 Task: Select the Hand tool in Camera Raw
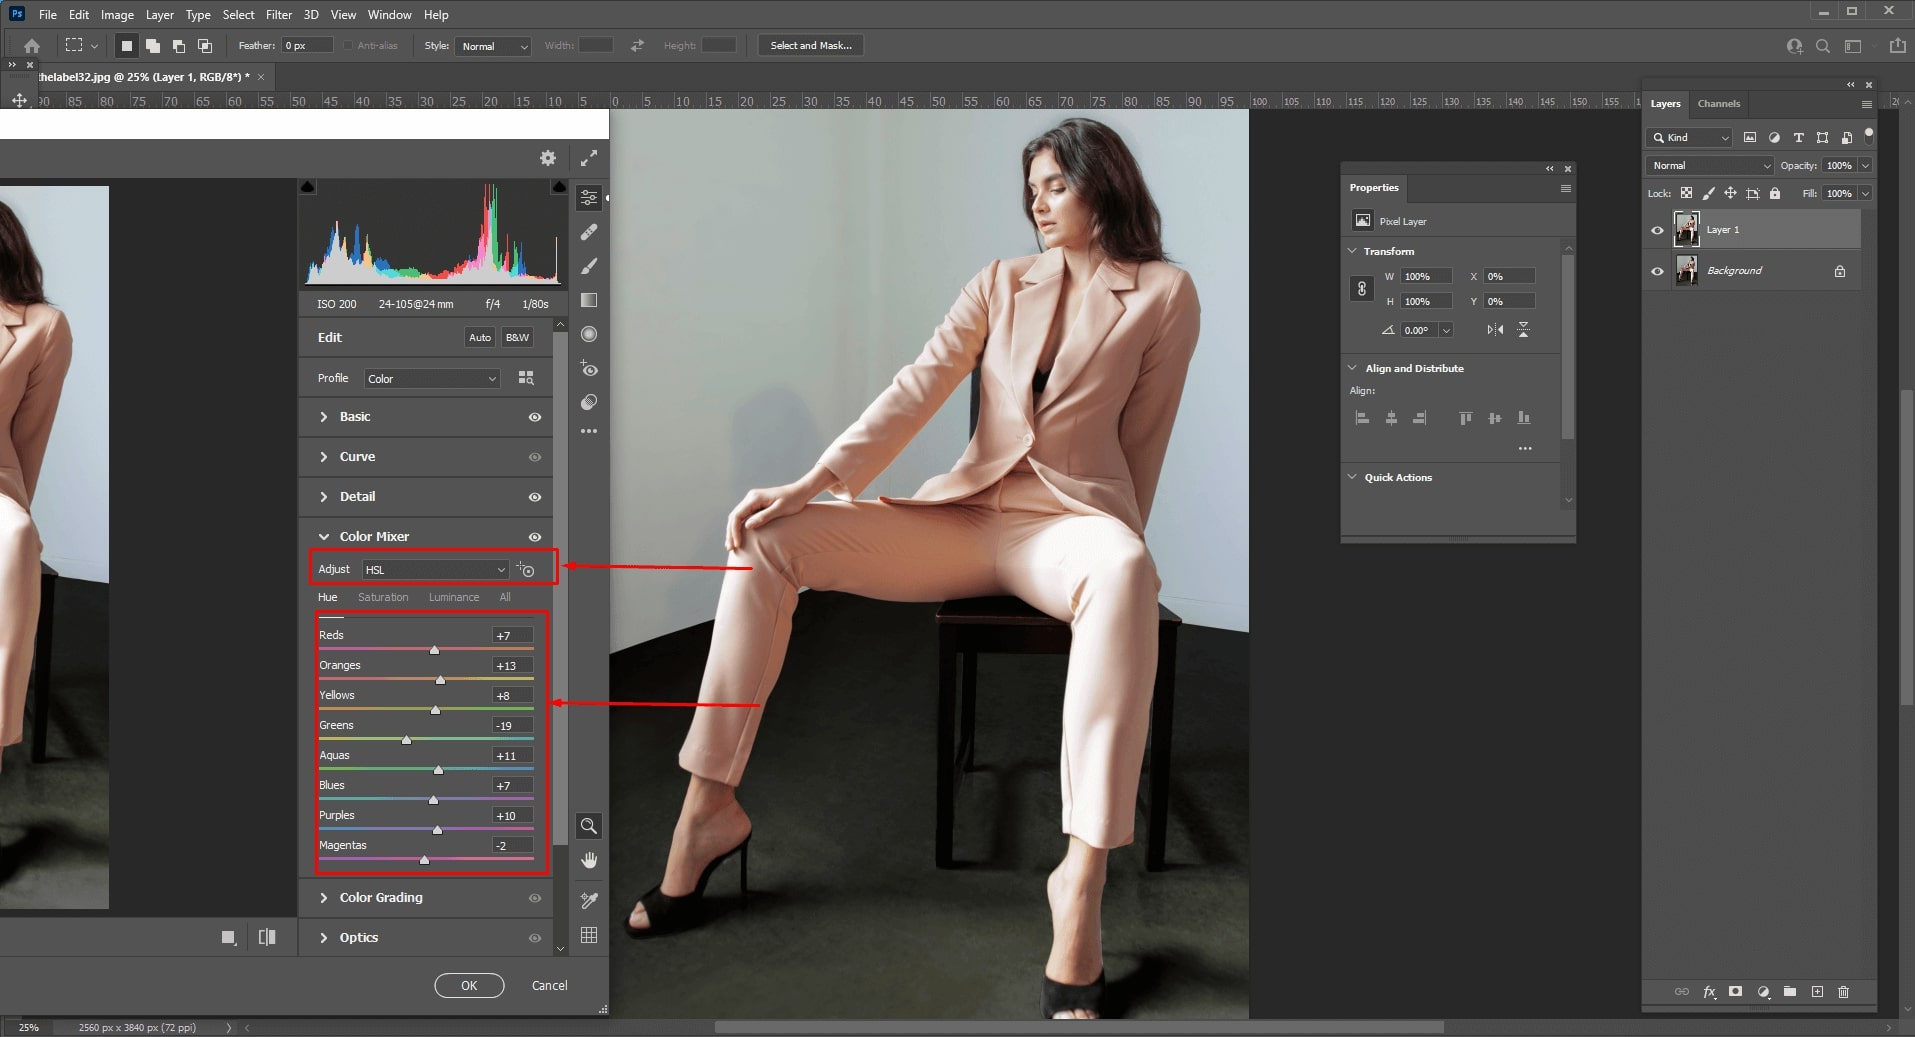tap(589, 861)
